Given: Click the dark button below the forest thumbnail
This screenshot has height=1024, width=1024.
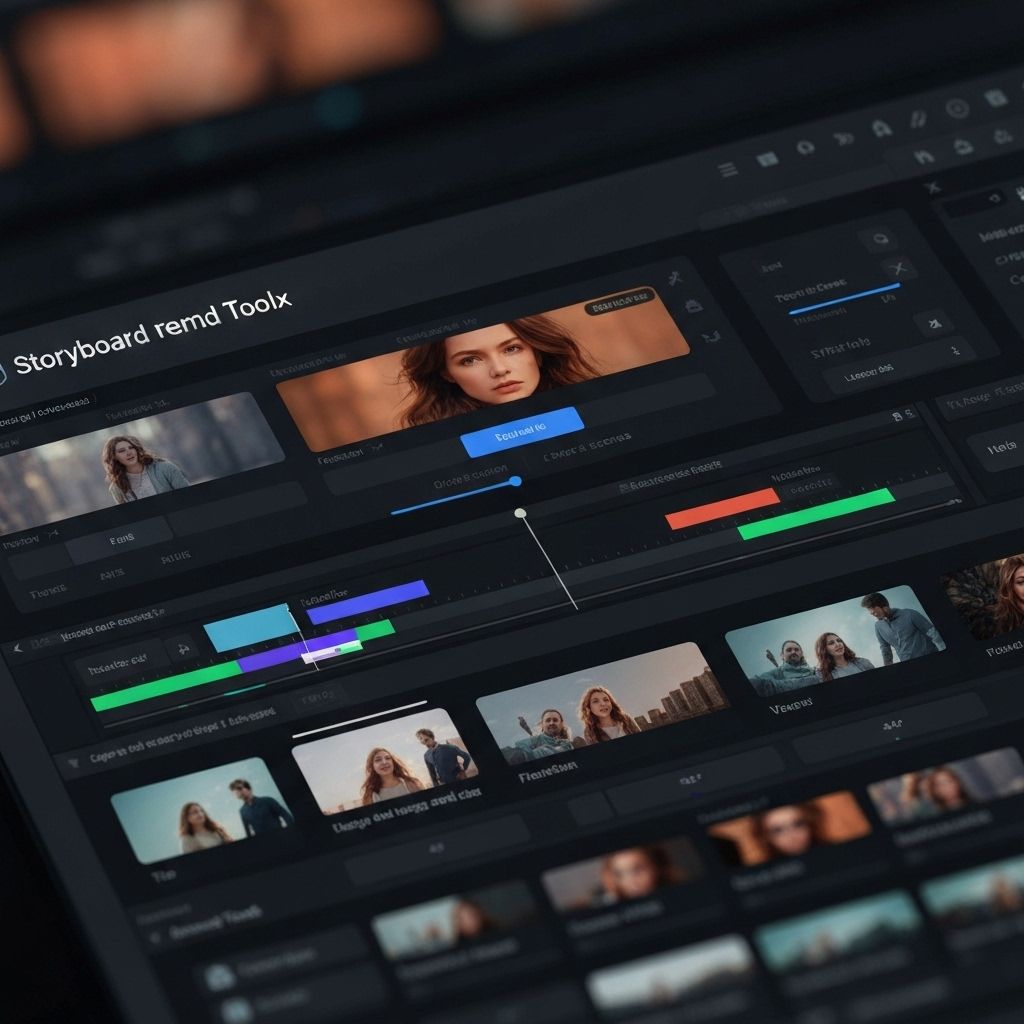Looking at the screenshot, I should [x=120, y=538].
